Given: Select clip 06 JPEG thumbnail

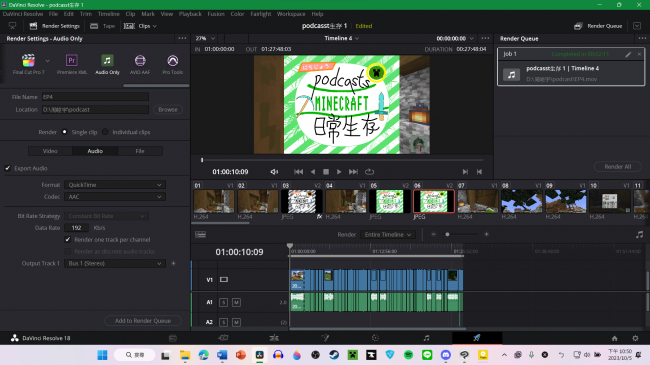Looking at the screenshot, I should [x=434, y=202].
